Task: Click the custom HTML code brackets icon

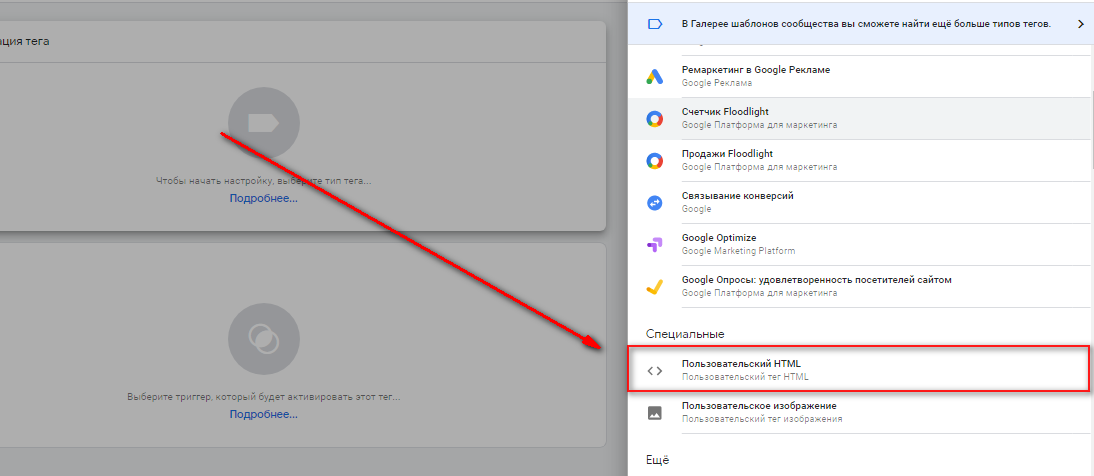Action: coord(654,370)
